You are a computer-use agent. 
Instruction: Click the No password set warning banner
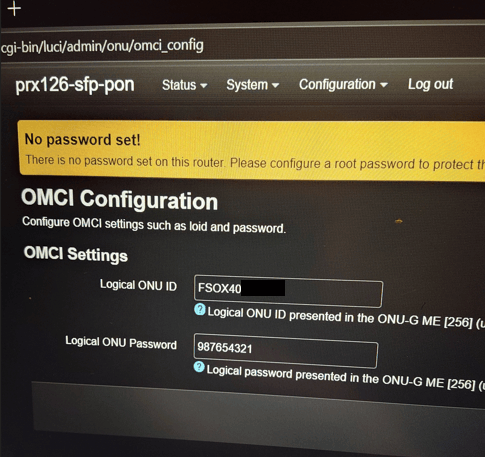252,152
